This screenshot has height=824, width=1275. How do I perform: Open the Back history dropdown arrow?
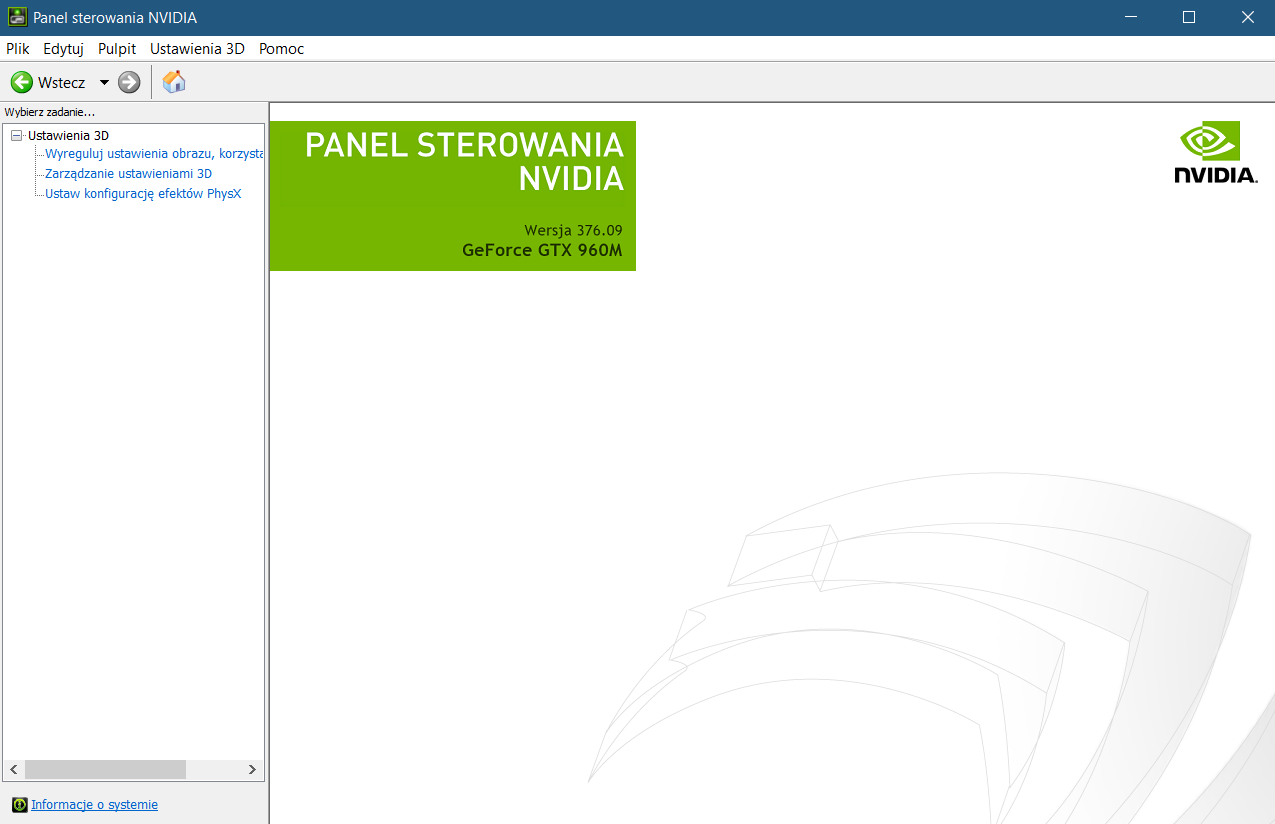[104, 82]
